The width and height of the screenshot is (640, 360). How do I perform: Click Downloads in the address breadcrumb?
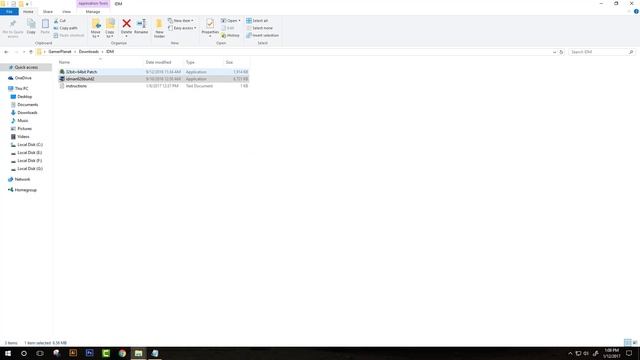point(89,52)
